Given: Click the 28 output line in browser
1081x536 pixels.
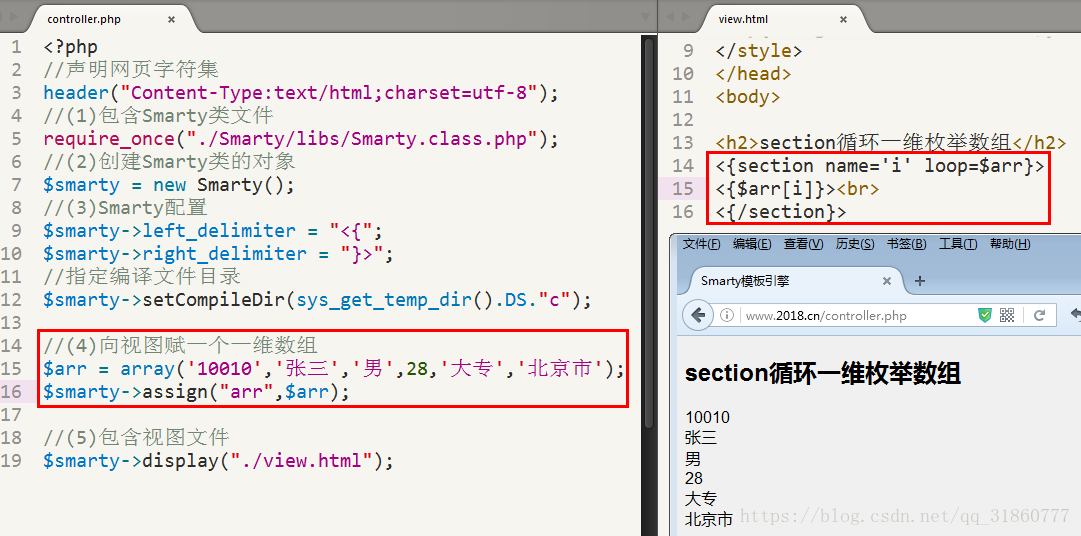Looking at the screenshot, I should point(694,477).
